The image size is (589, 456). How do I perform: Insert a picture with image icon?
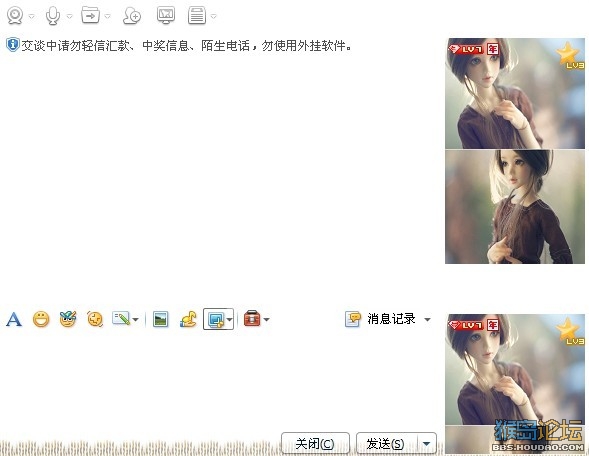click(x=160, y=319)
